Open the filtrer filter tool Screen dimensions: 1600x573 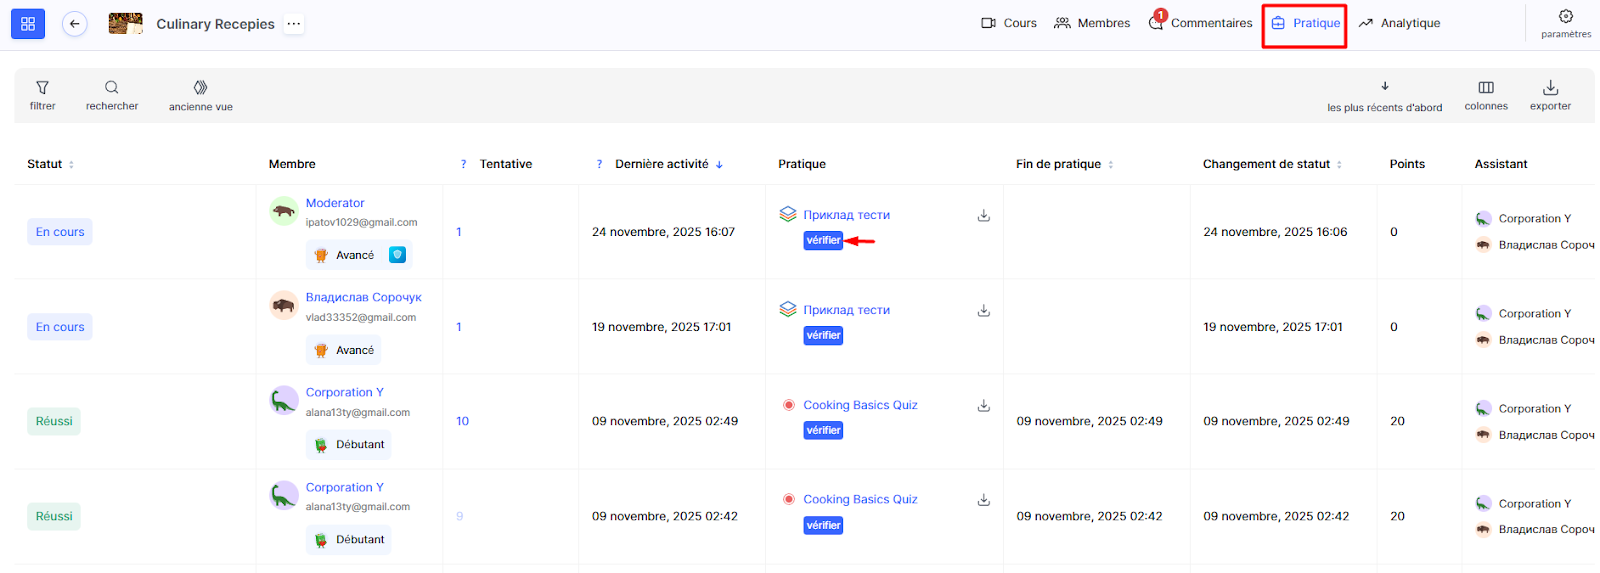click(42, 95)
